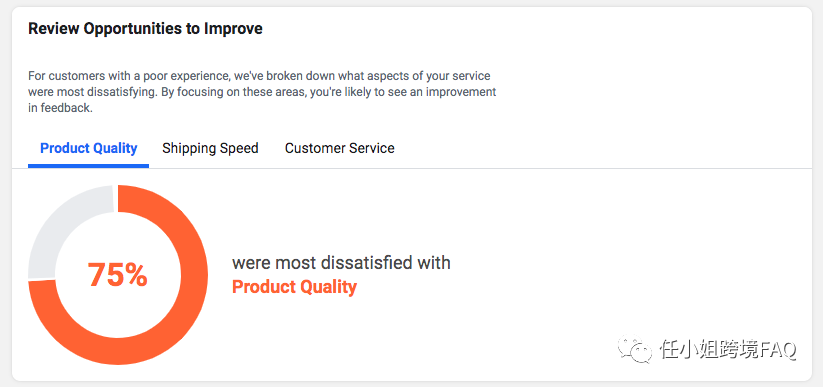Click the orange Product Quality label beside chart
The image size is (823, 387).
coord(294,287)
